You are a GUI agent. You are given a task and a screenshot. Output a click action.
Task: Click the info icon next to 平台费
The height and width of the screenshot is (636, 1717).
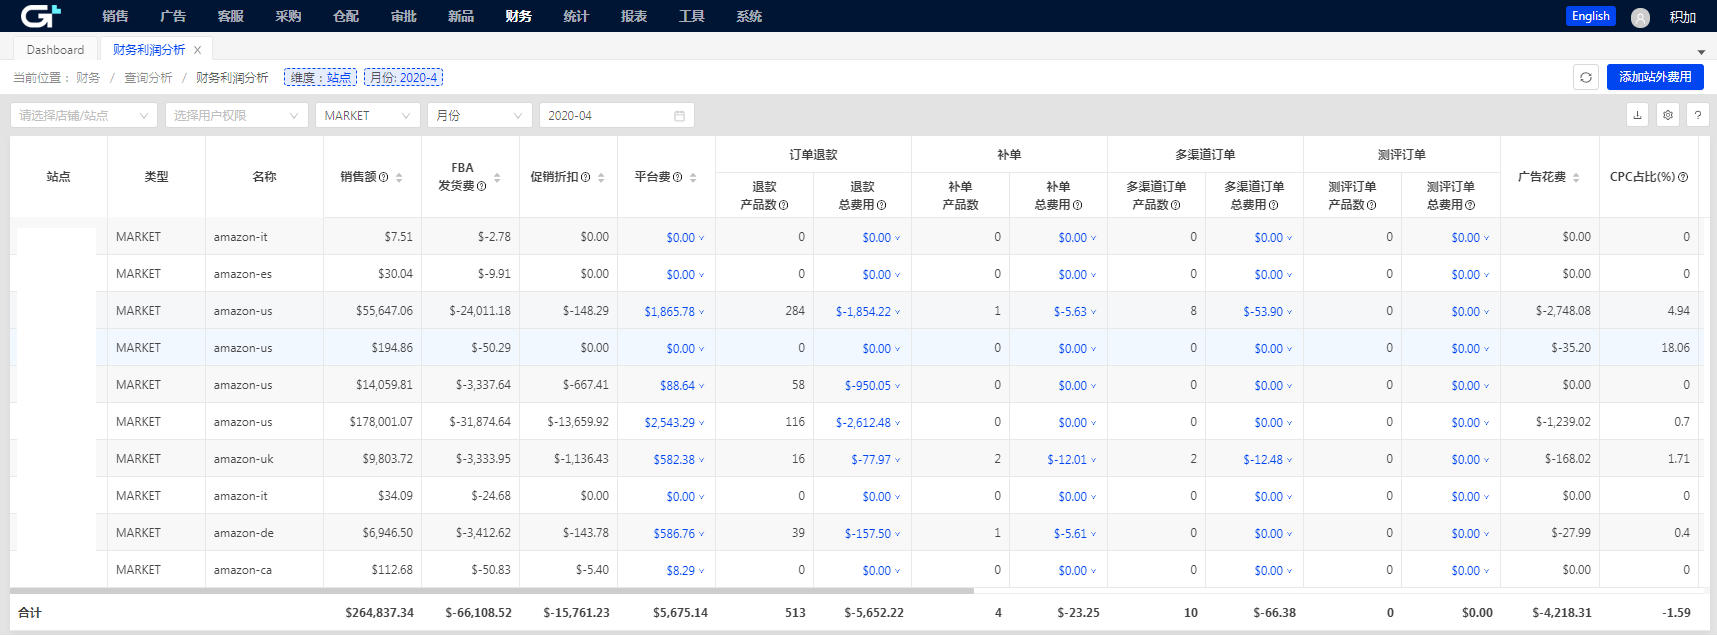pyautogui.click(x=678, y=177)
